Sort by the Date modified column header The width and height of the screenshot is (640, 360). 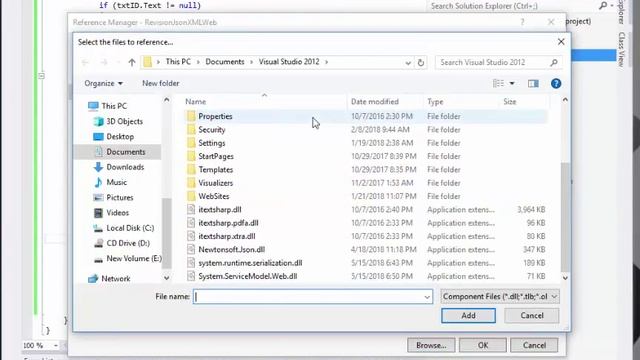pyautogui.click(x=375, y=102)
